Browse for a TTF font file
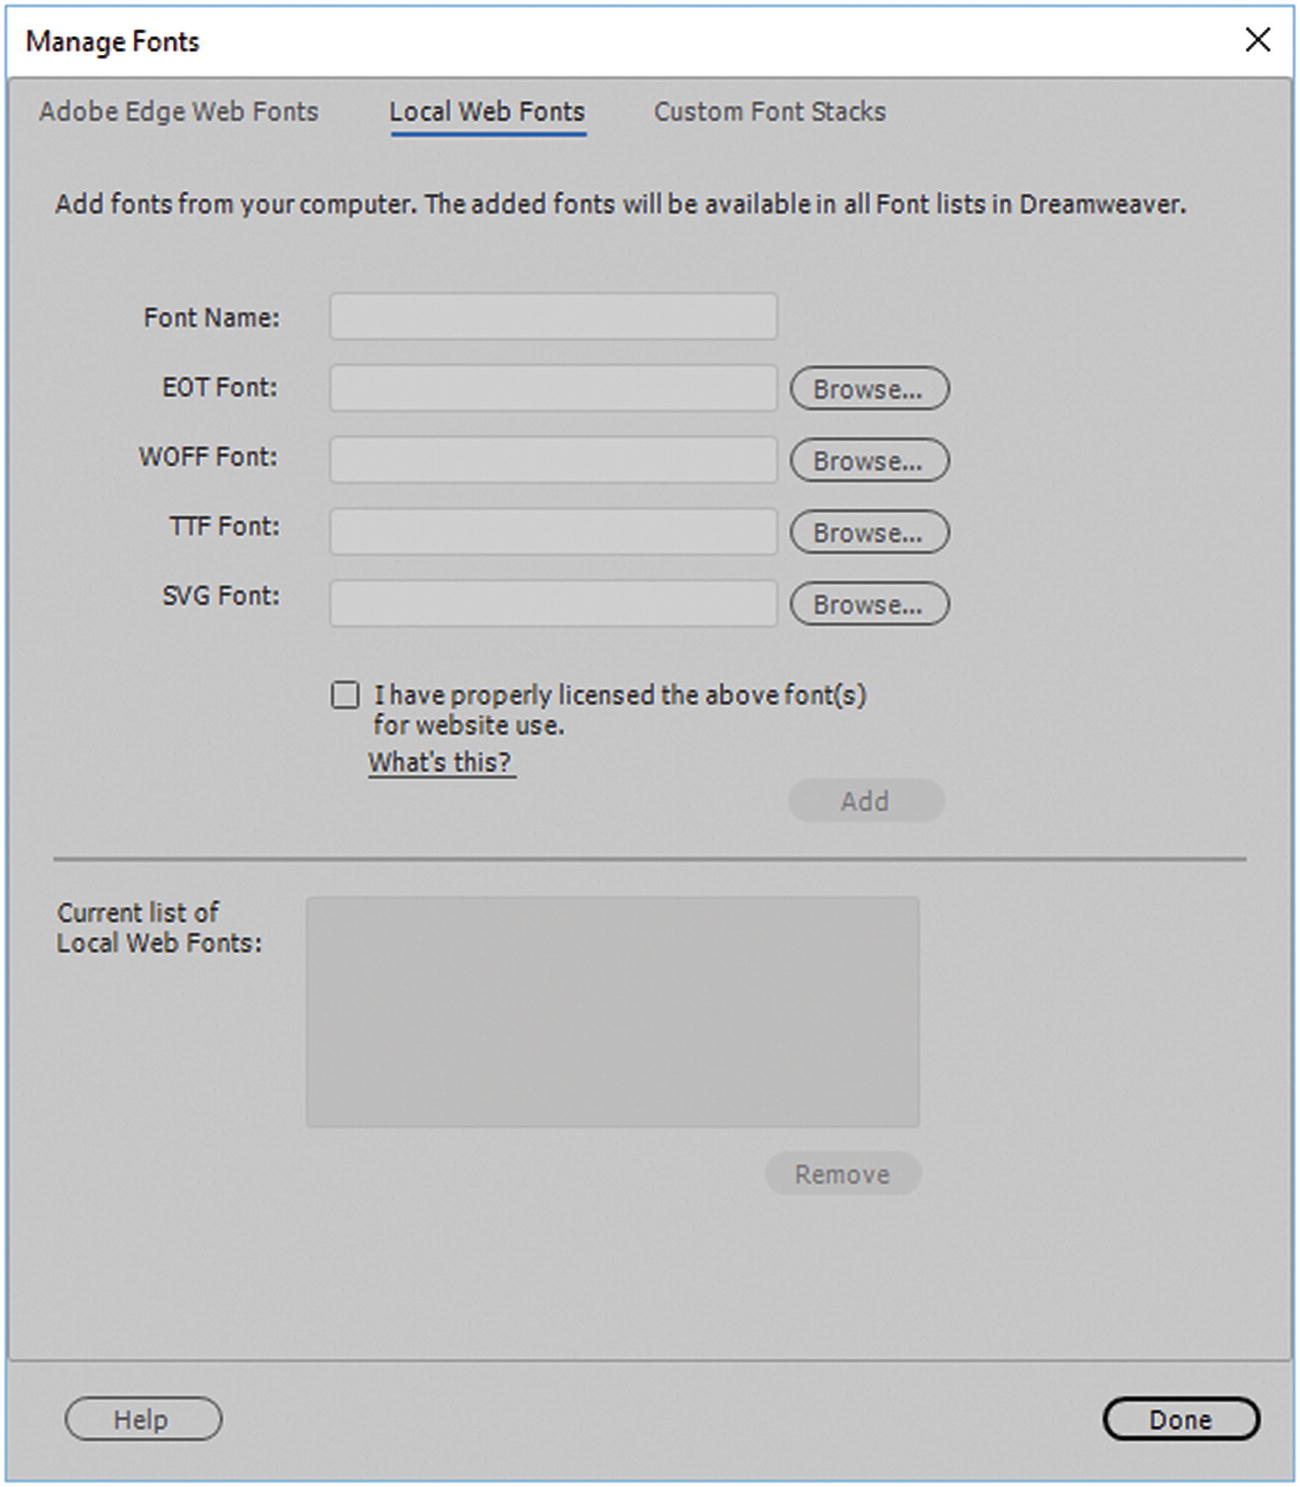This screenshot has height=1487, width=1300. [869, 533]
